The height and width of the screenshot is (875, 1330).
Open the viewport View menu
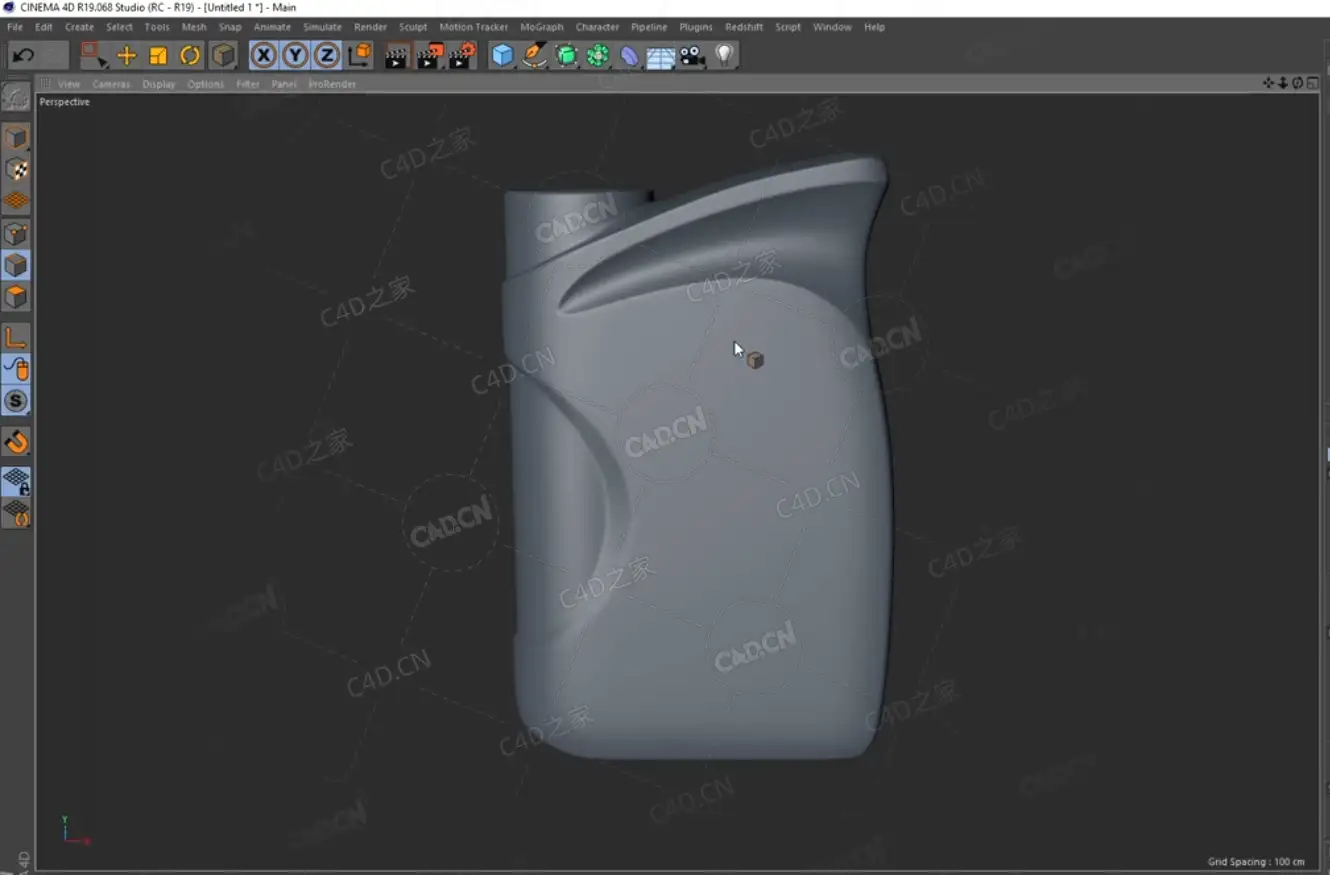[x=68, y=84]
